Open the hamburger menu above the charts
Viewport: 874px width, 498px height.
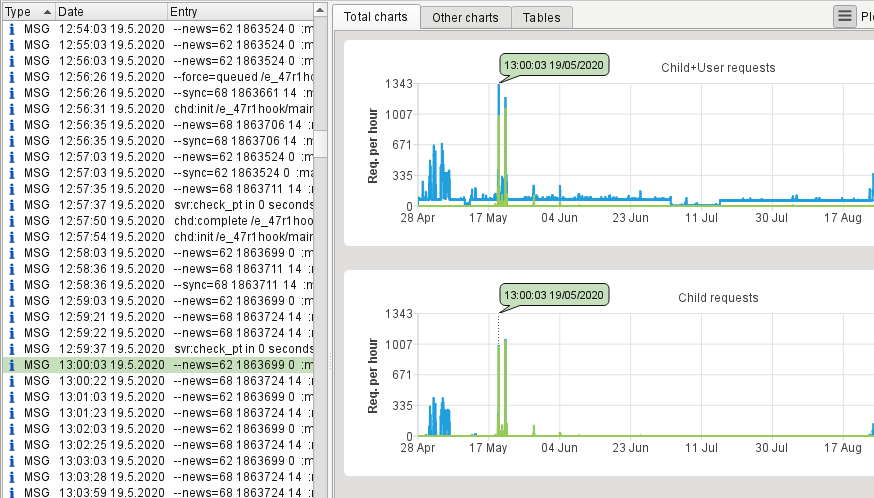coord(845,16)
